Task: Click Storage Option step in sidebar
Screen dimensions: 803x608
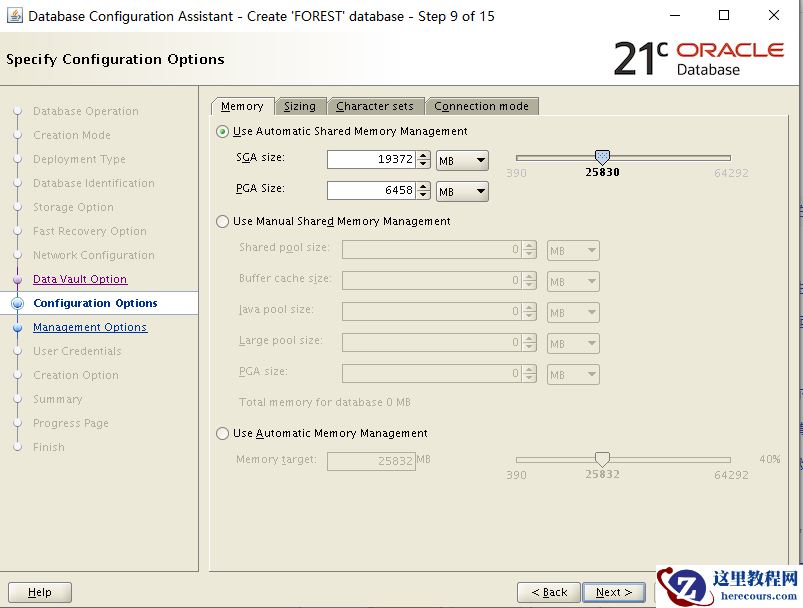Action: 73,207
